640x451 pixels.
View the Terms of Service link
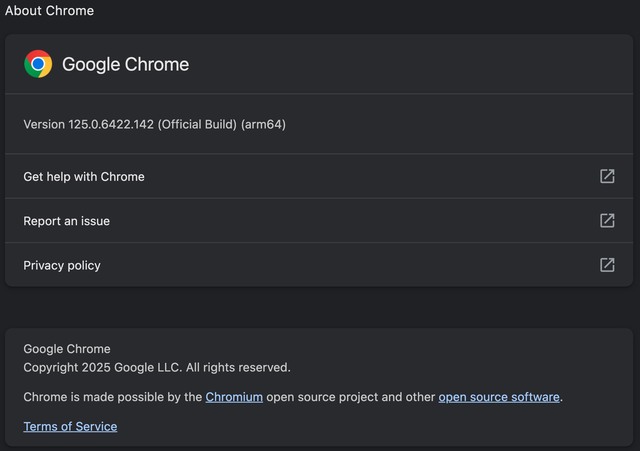click(70, 427)
